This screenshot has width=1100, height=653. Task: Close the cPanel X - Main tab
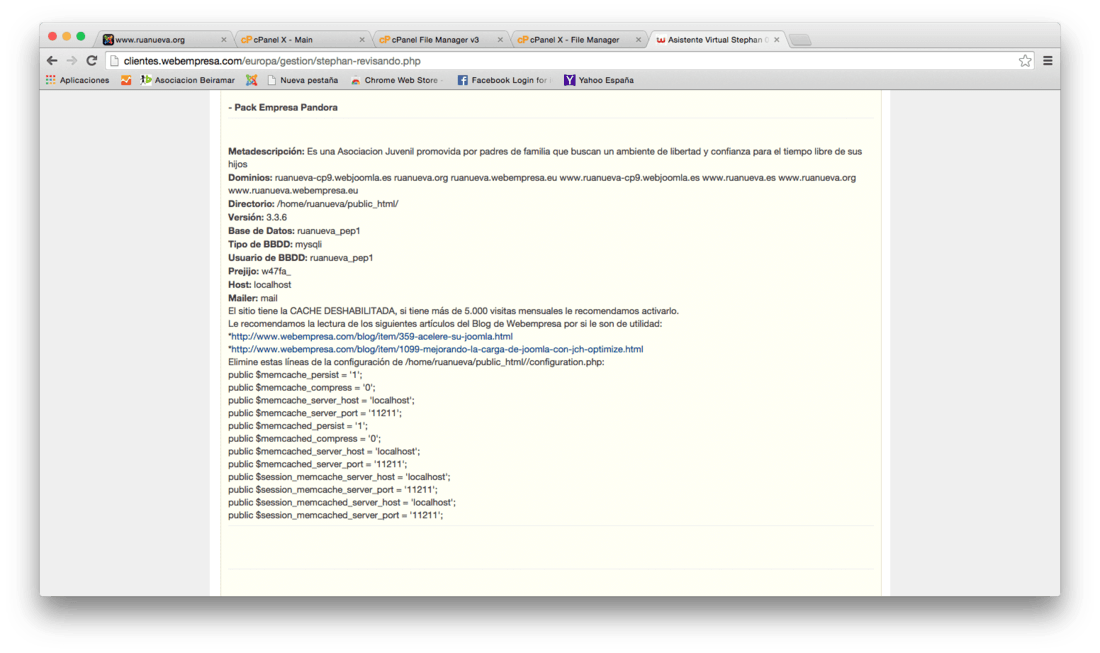(x=362, y=40)
